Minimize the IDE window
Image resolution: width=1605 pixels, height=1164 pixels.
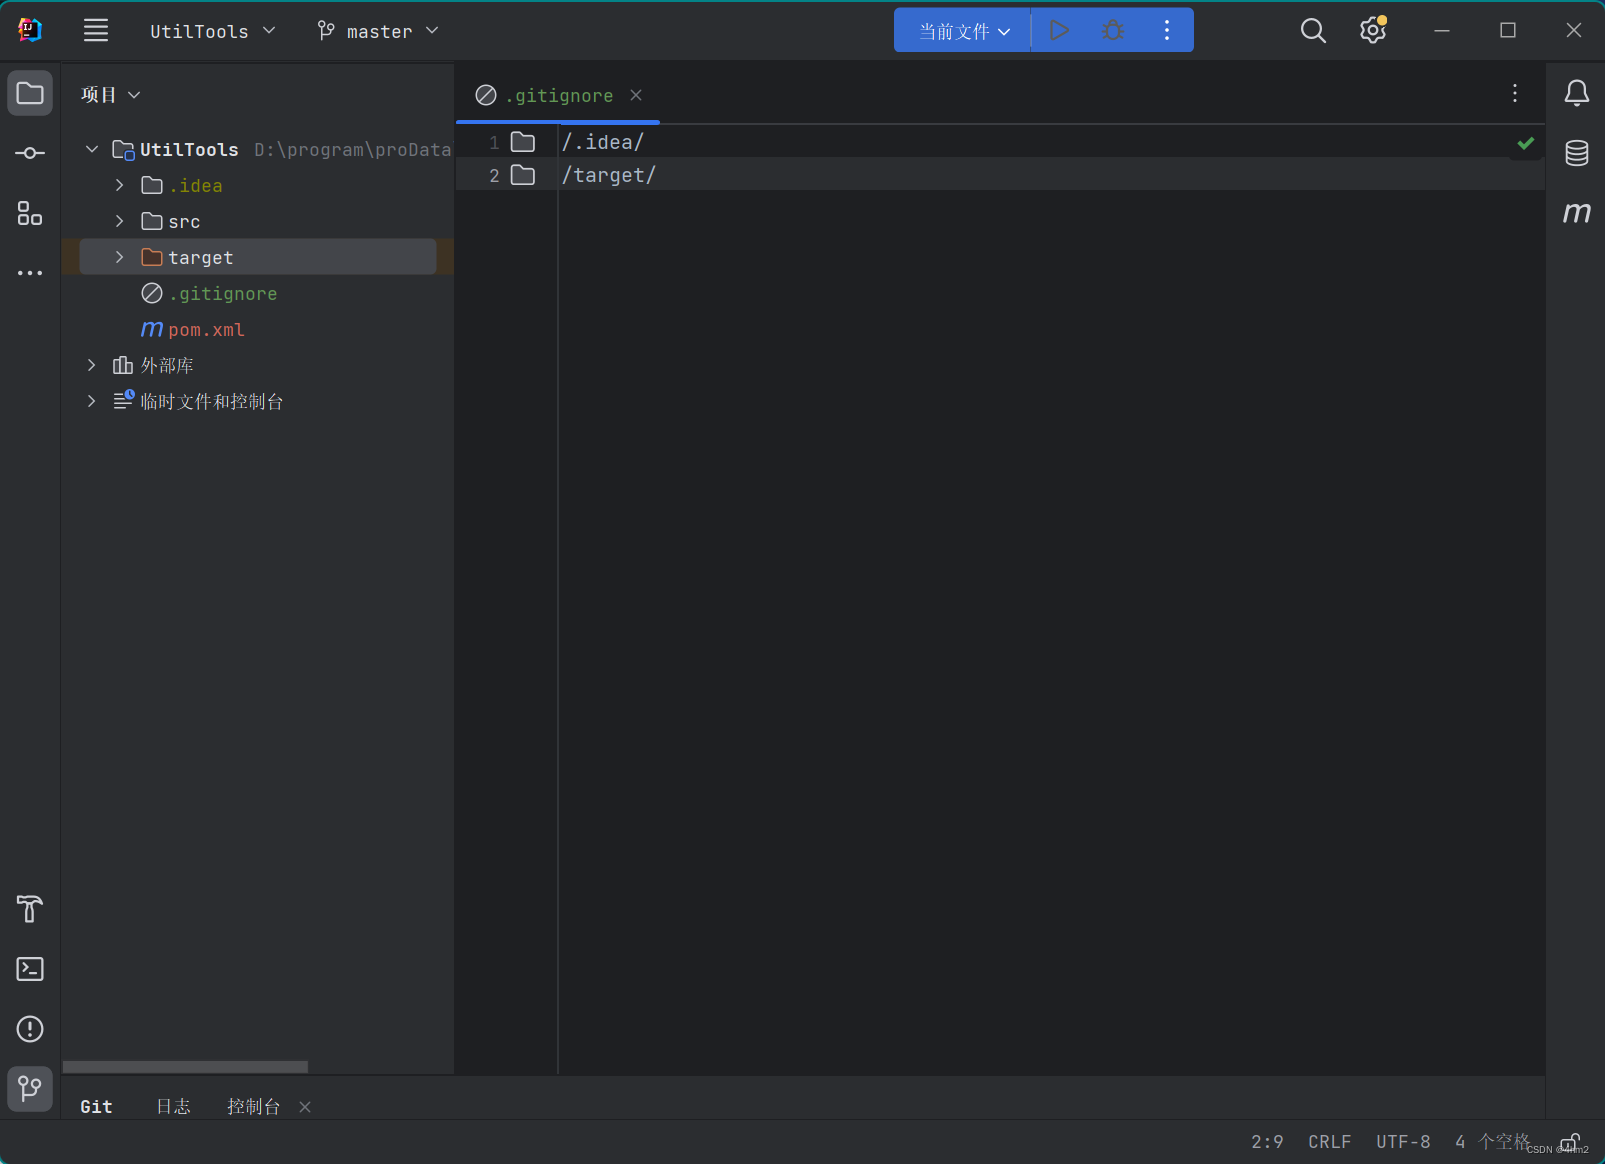point(1441,31)
